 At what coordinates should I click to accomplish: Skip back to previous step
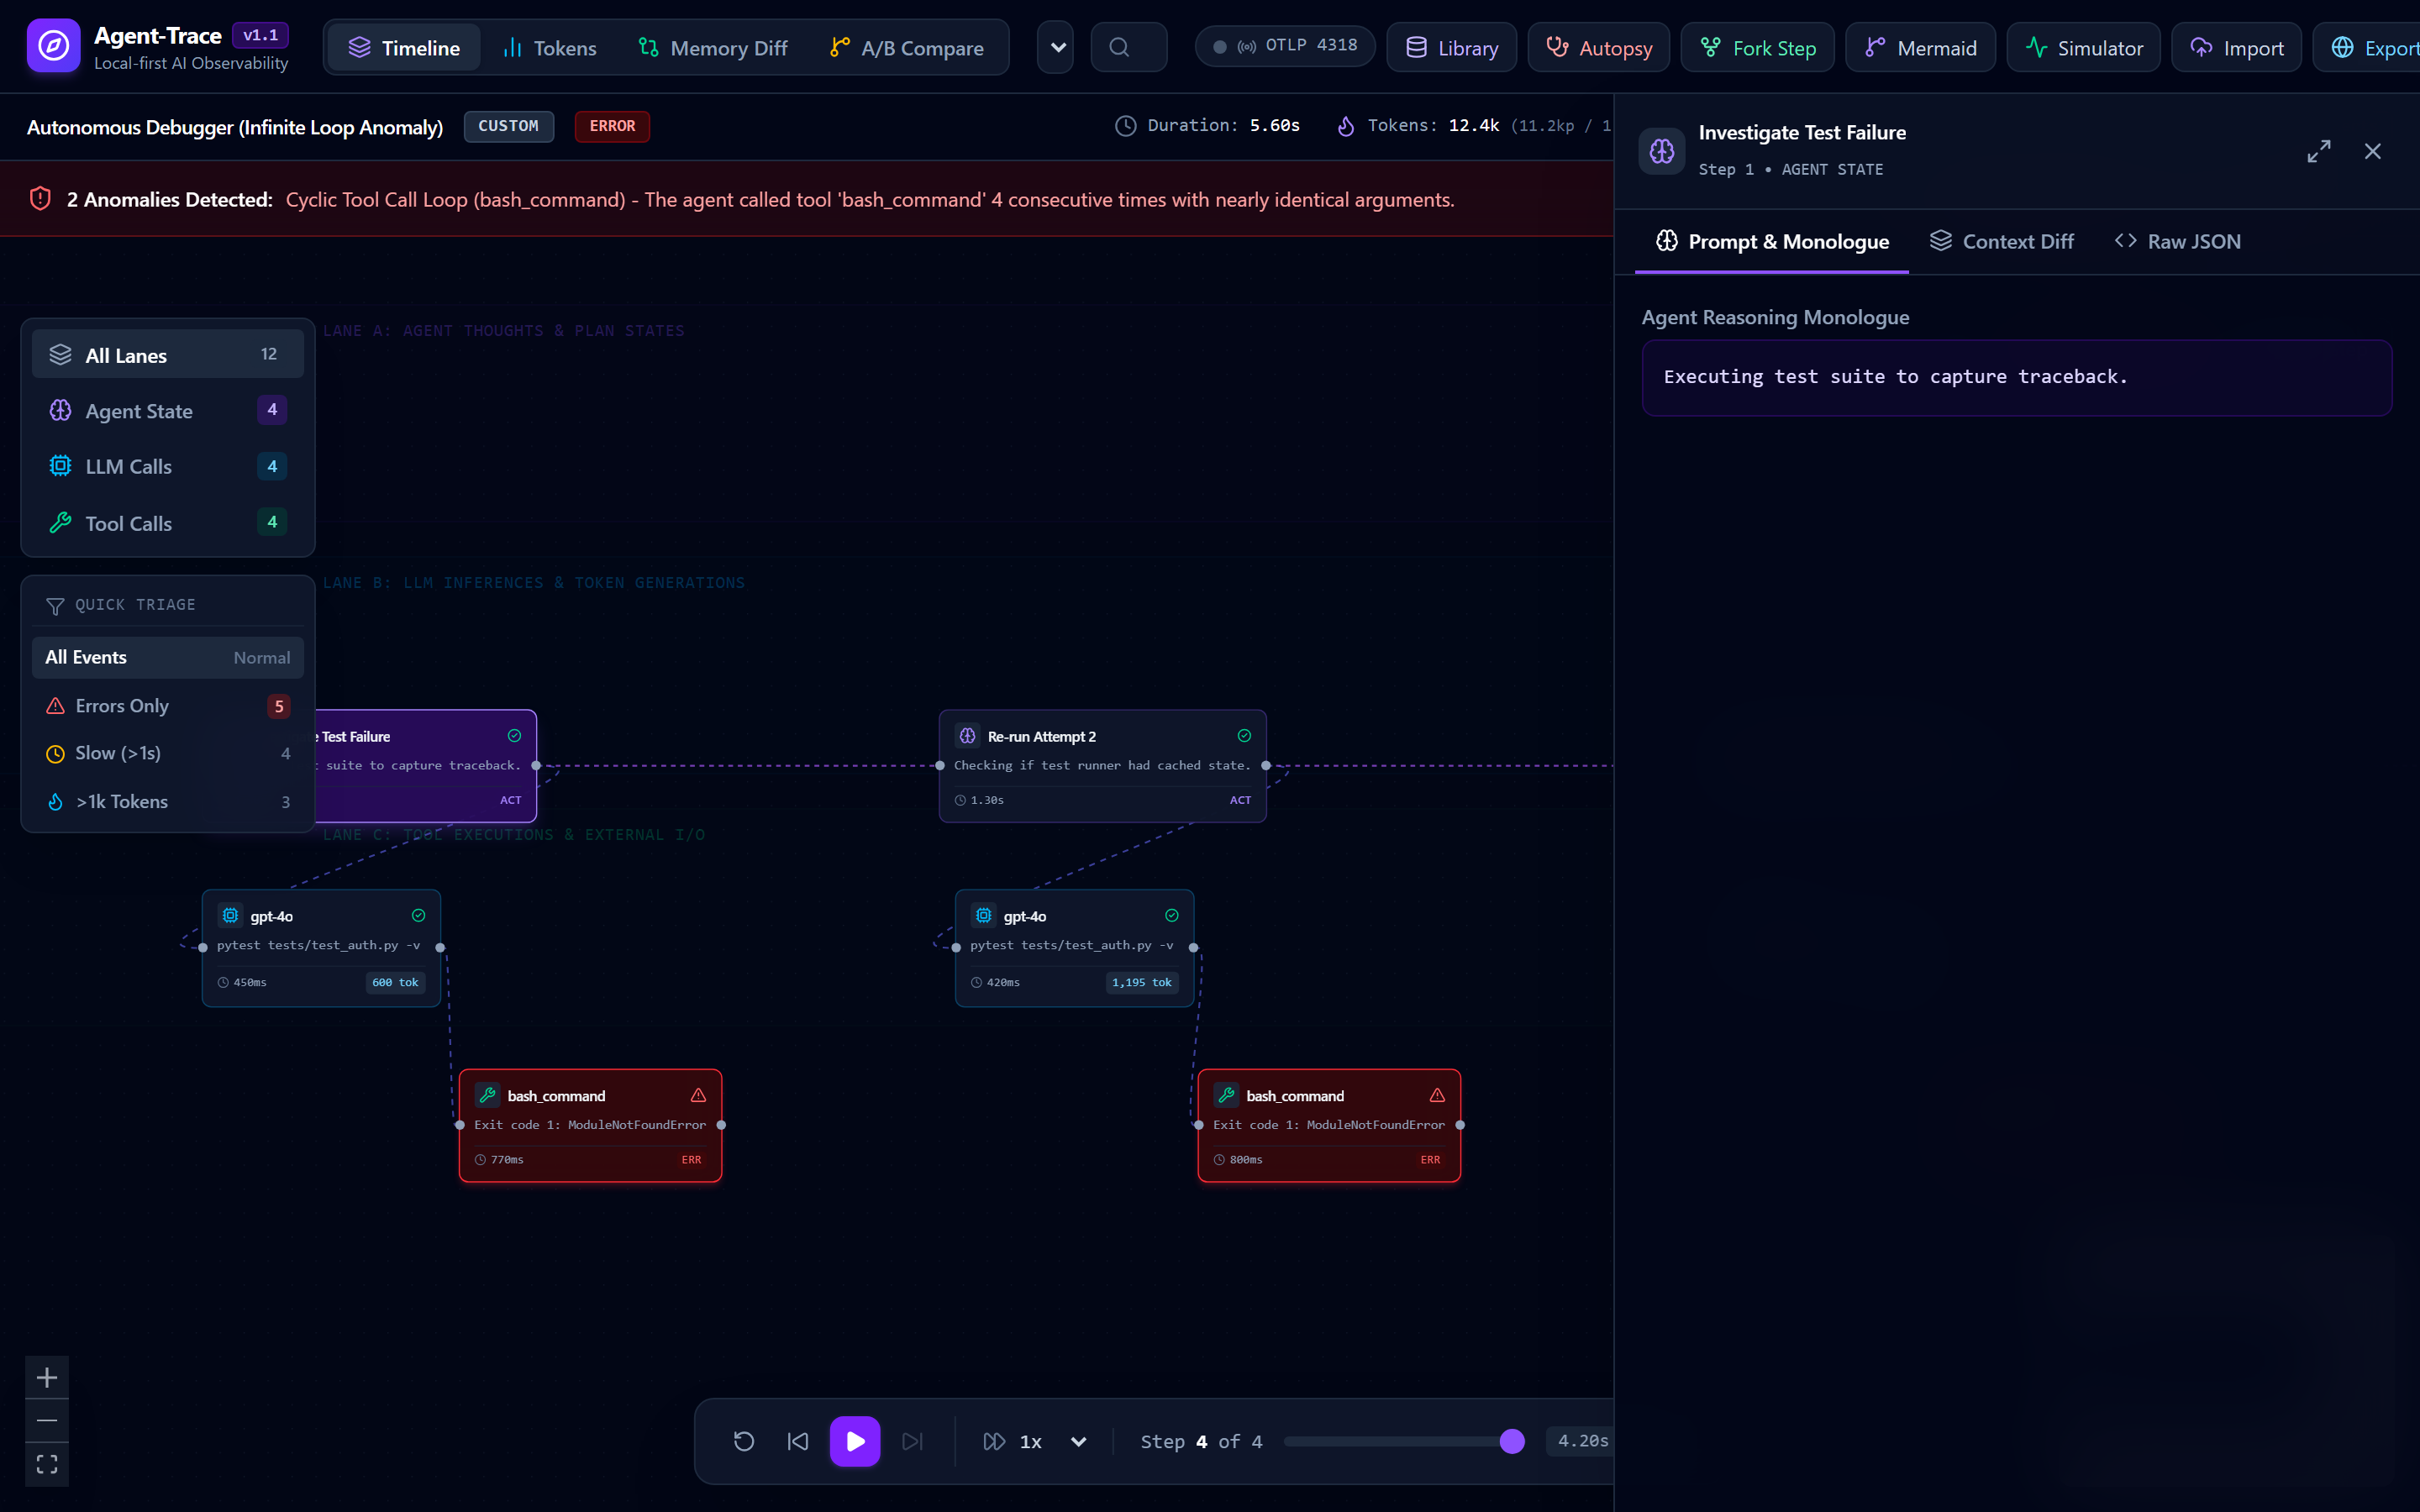(798, 1441)
